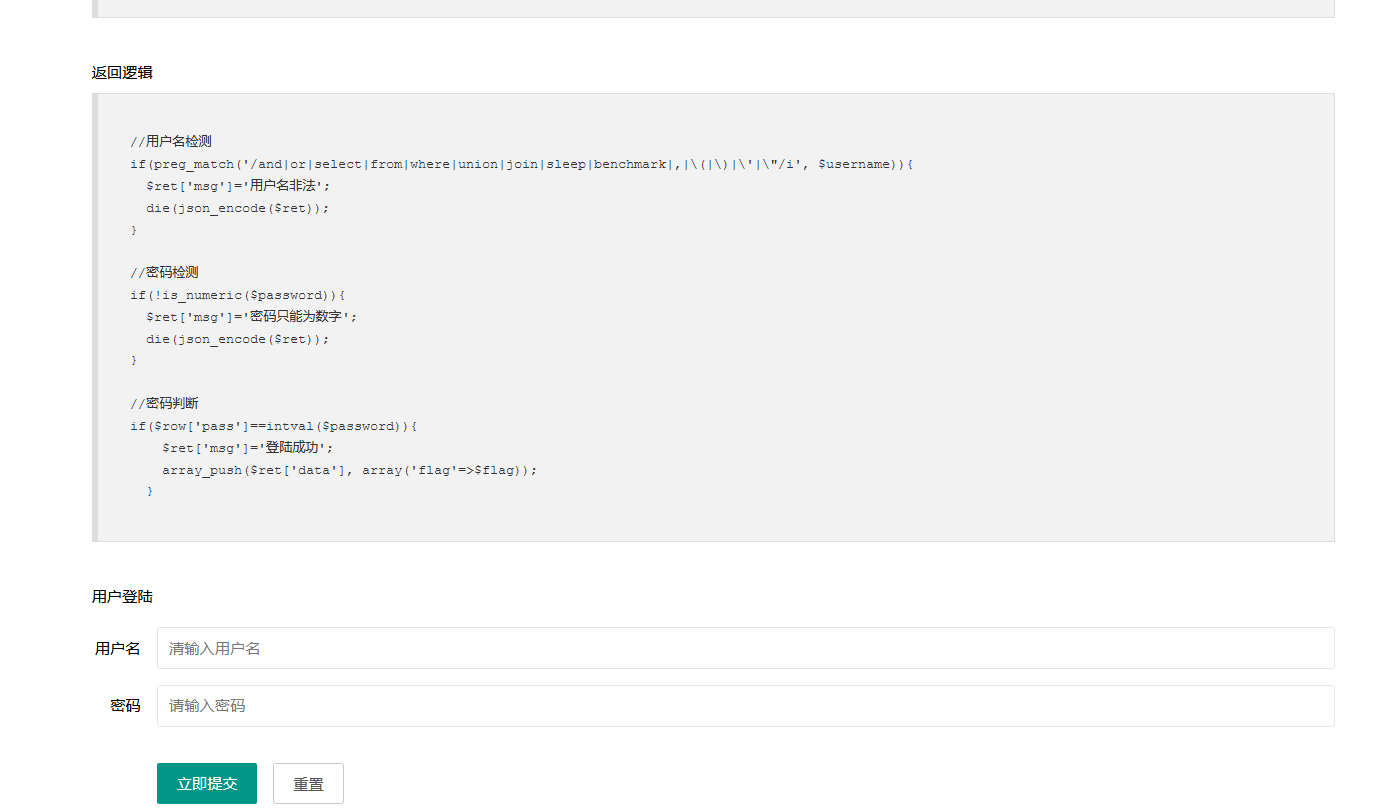Reset the form with 重置 button

308,784
